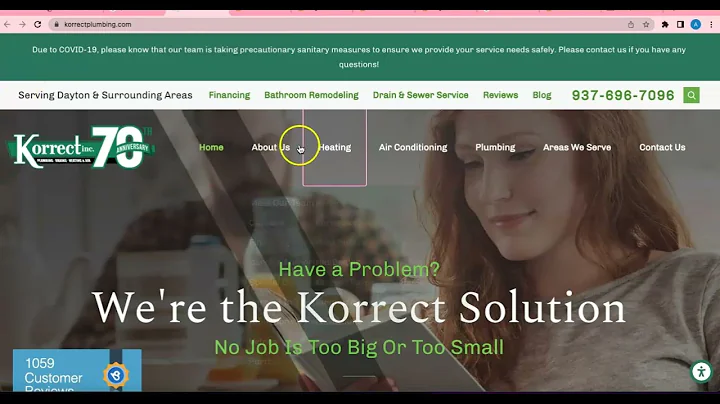720x404 pixels.
Task: Open Drain & Sewer Service link
Action: click(421, 95)
